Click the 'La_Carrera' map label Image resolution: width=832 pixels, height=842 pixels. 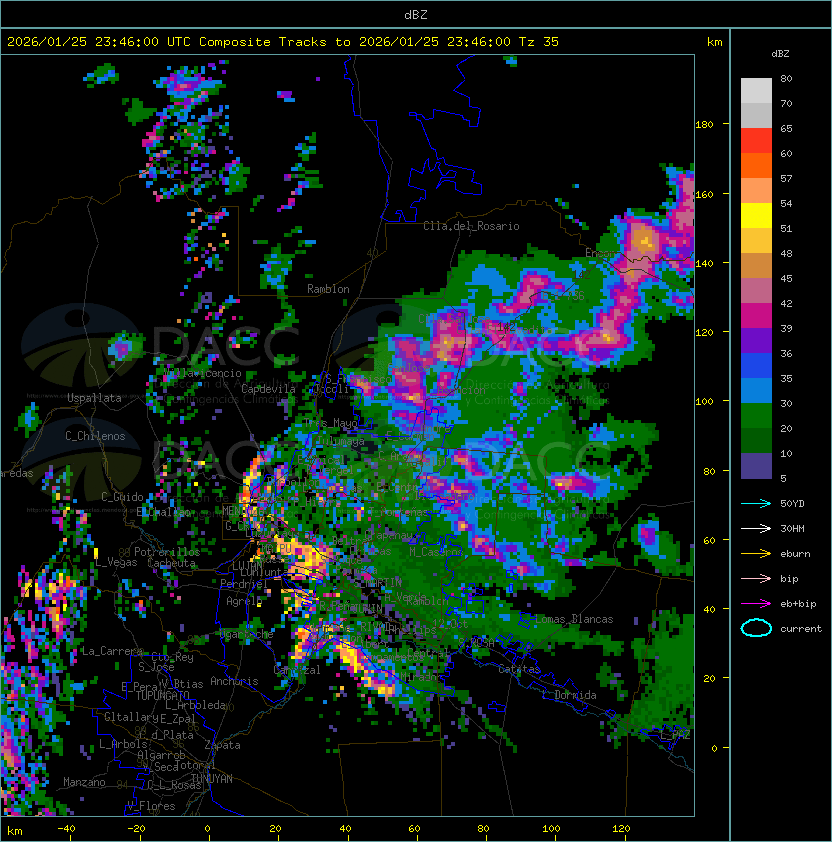click(x=112, y=651)
